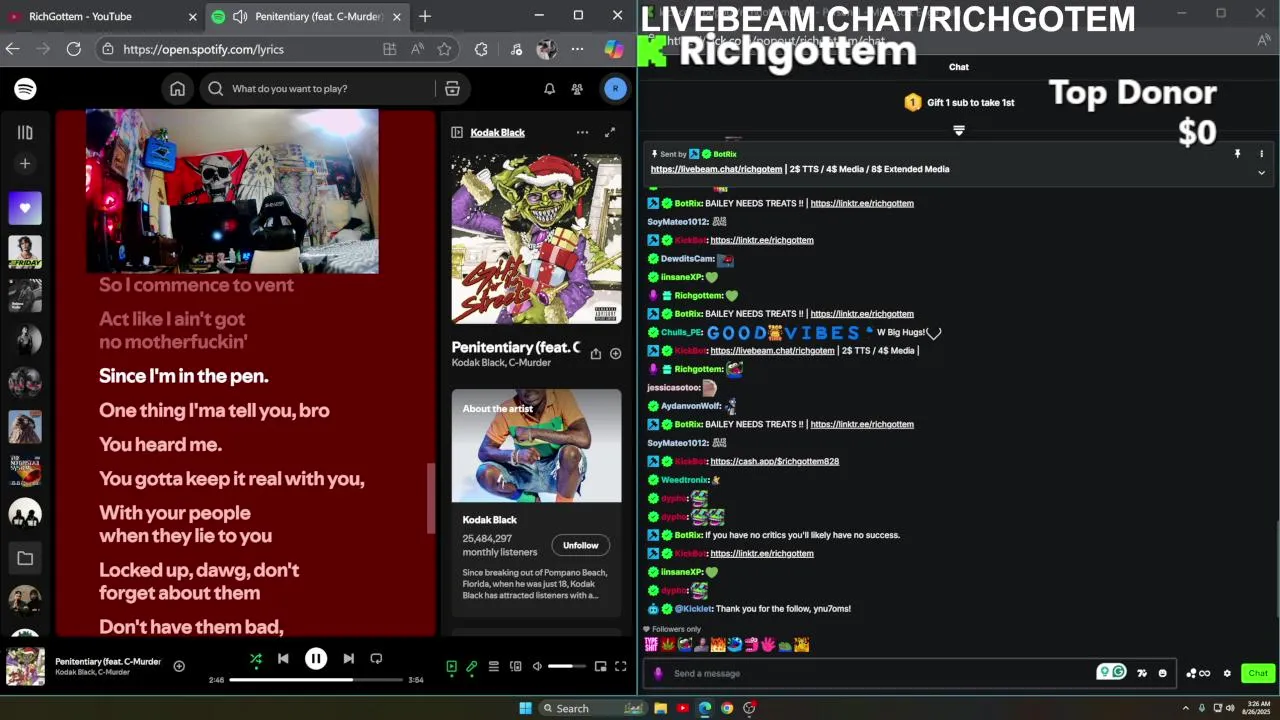
Task: Open Spotify Friend Activity icon
Action: point(577,89)
